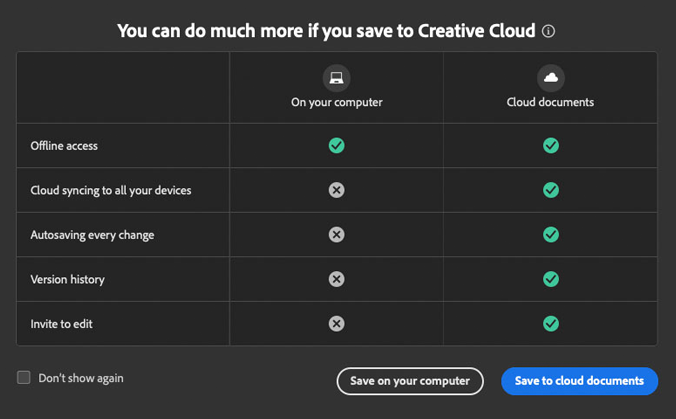Click Cloud syncing checkmark under Cloud documents
The image size is (676, 419).
[x=551, y=190]
